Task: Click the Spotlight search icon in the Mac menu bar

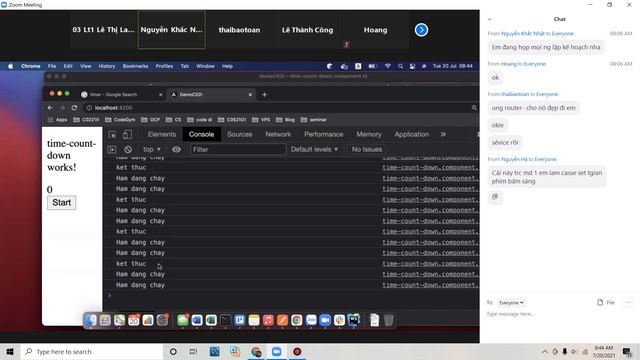Action: tap(400, 66)
